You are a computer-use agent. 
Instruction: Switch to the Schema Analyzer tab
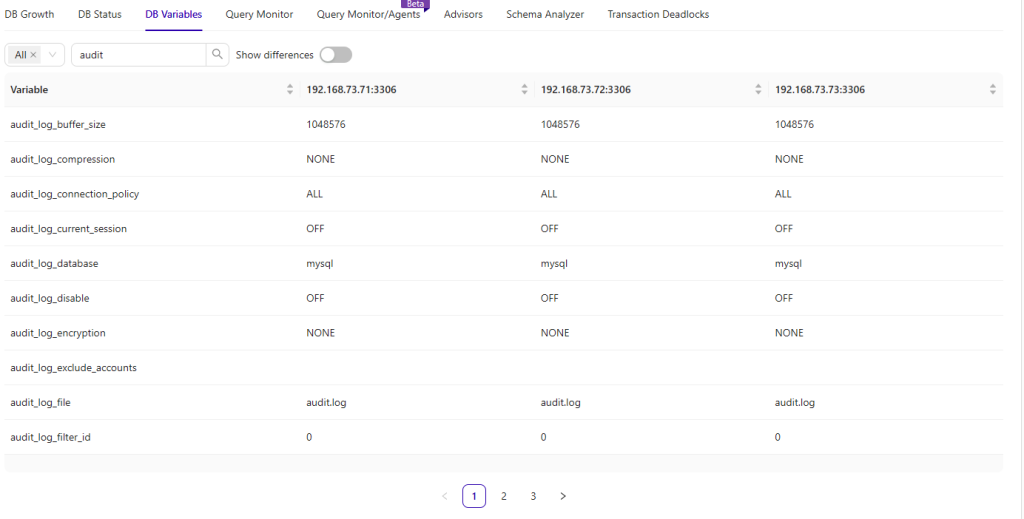[x=545, y=15]
